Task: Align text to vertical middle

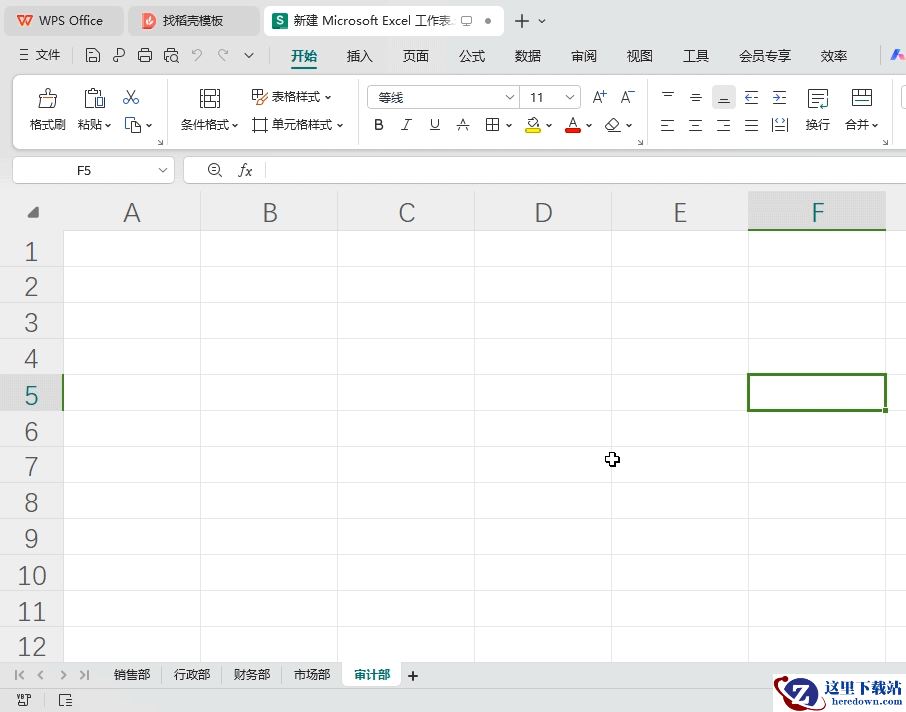Action: pos(696,97)
